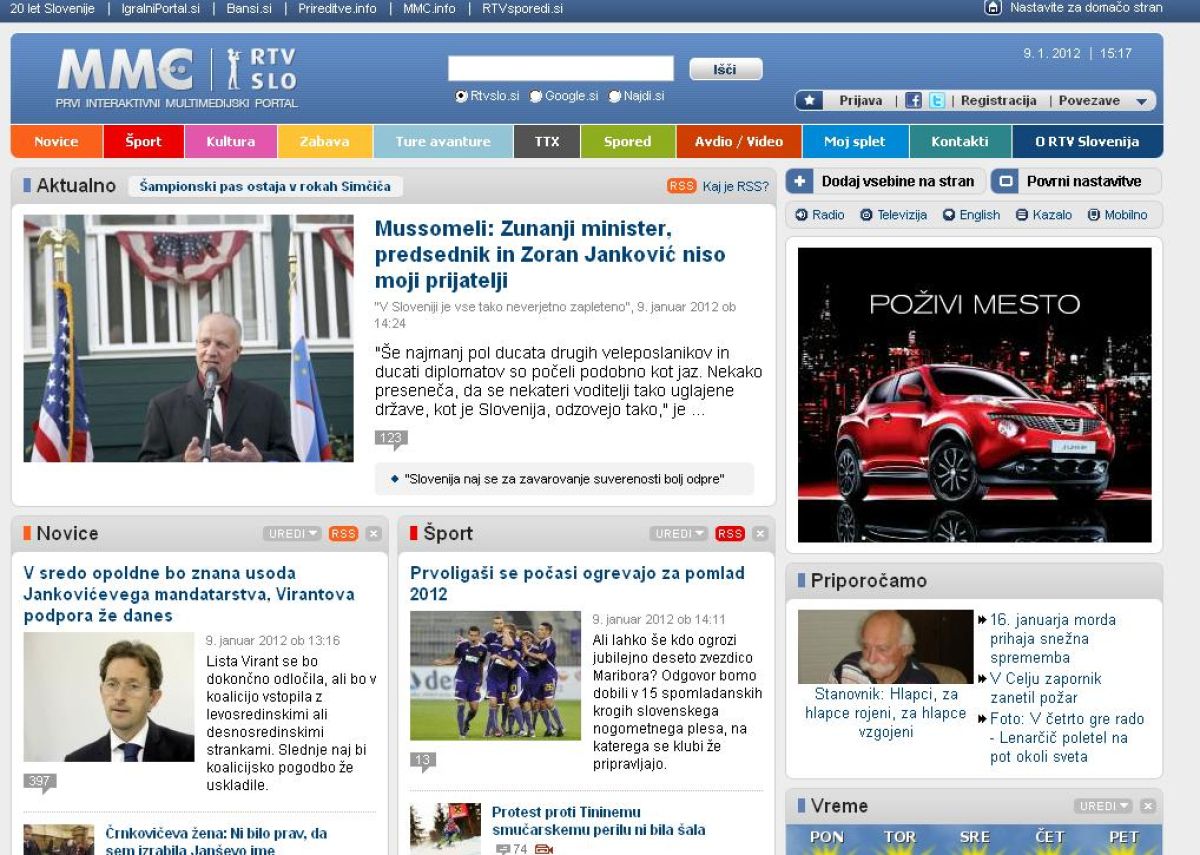
Task: Select the Rtvslo.si search radio button
Action: (x=461, y=97)
